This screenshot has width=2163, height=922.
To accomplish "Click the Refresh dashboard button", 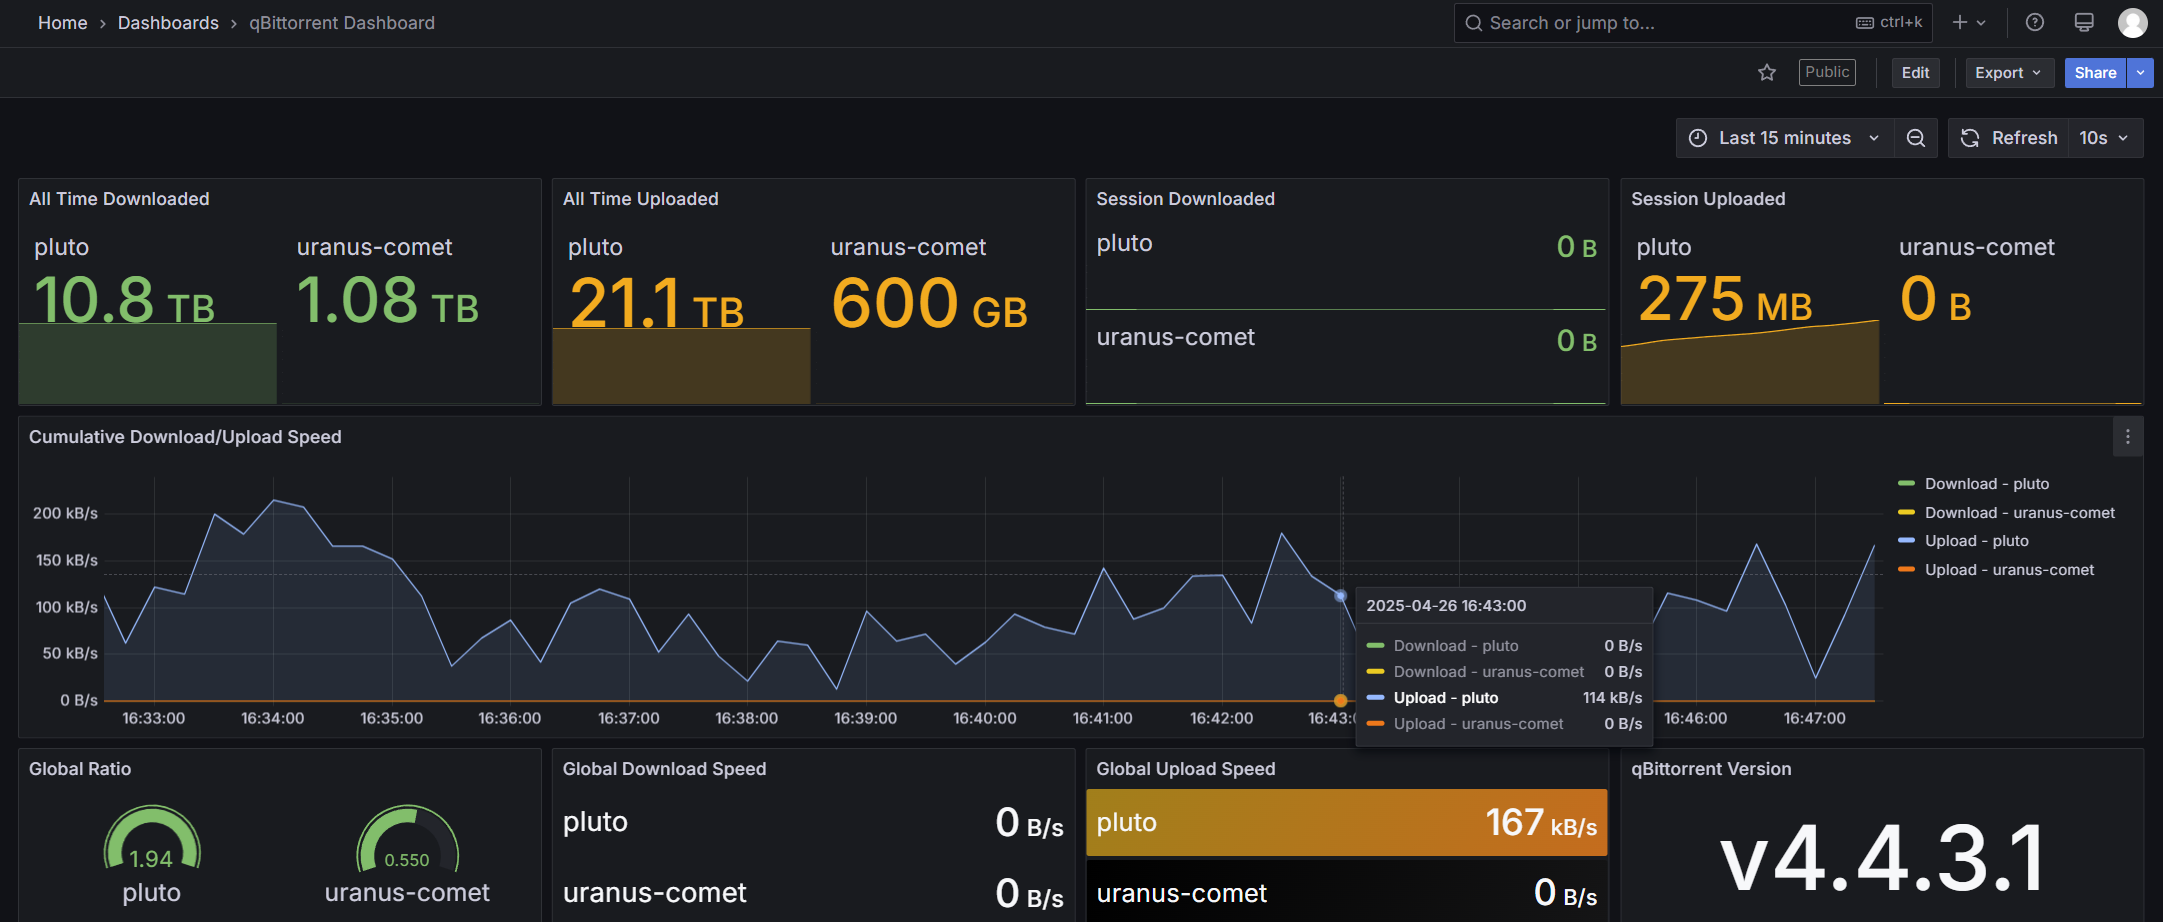I will point(2009,138).
